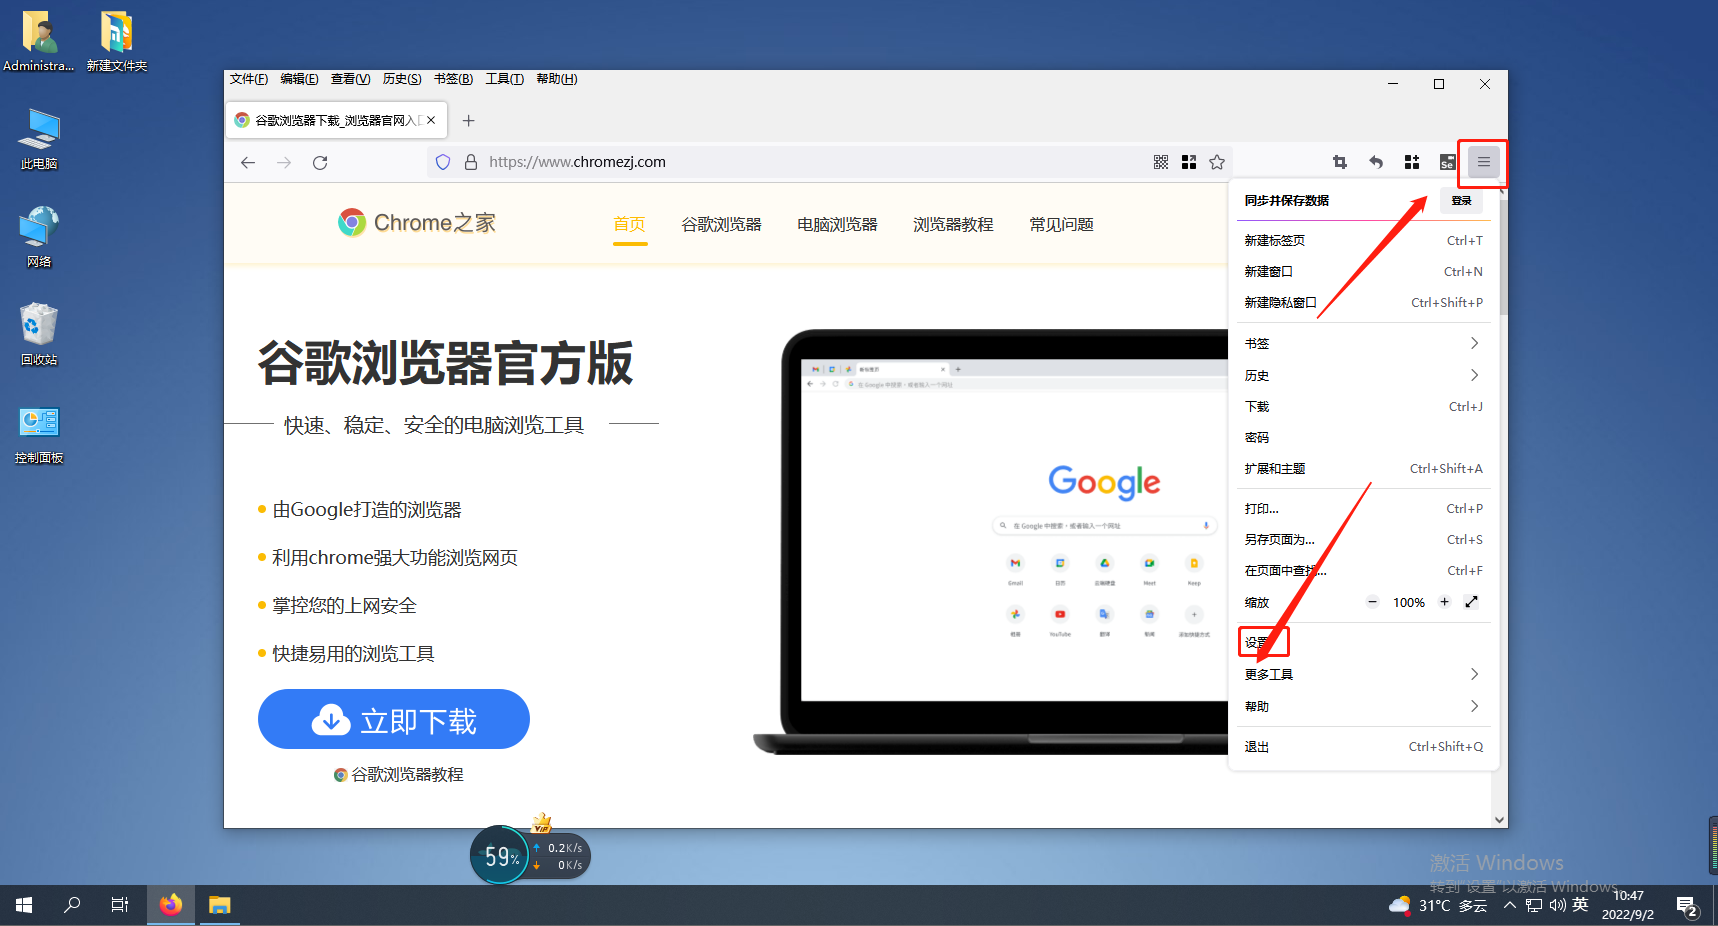This screenshot has height=926, width=1718.
Task: Go to the 首页 nav link
Action: pos(629,224)
